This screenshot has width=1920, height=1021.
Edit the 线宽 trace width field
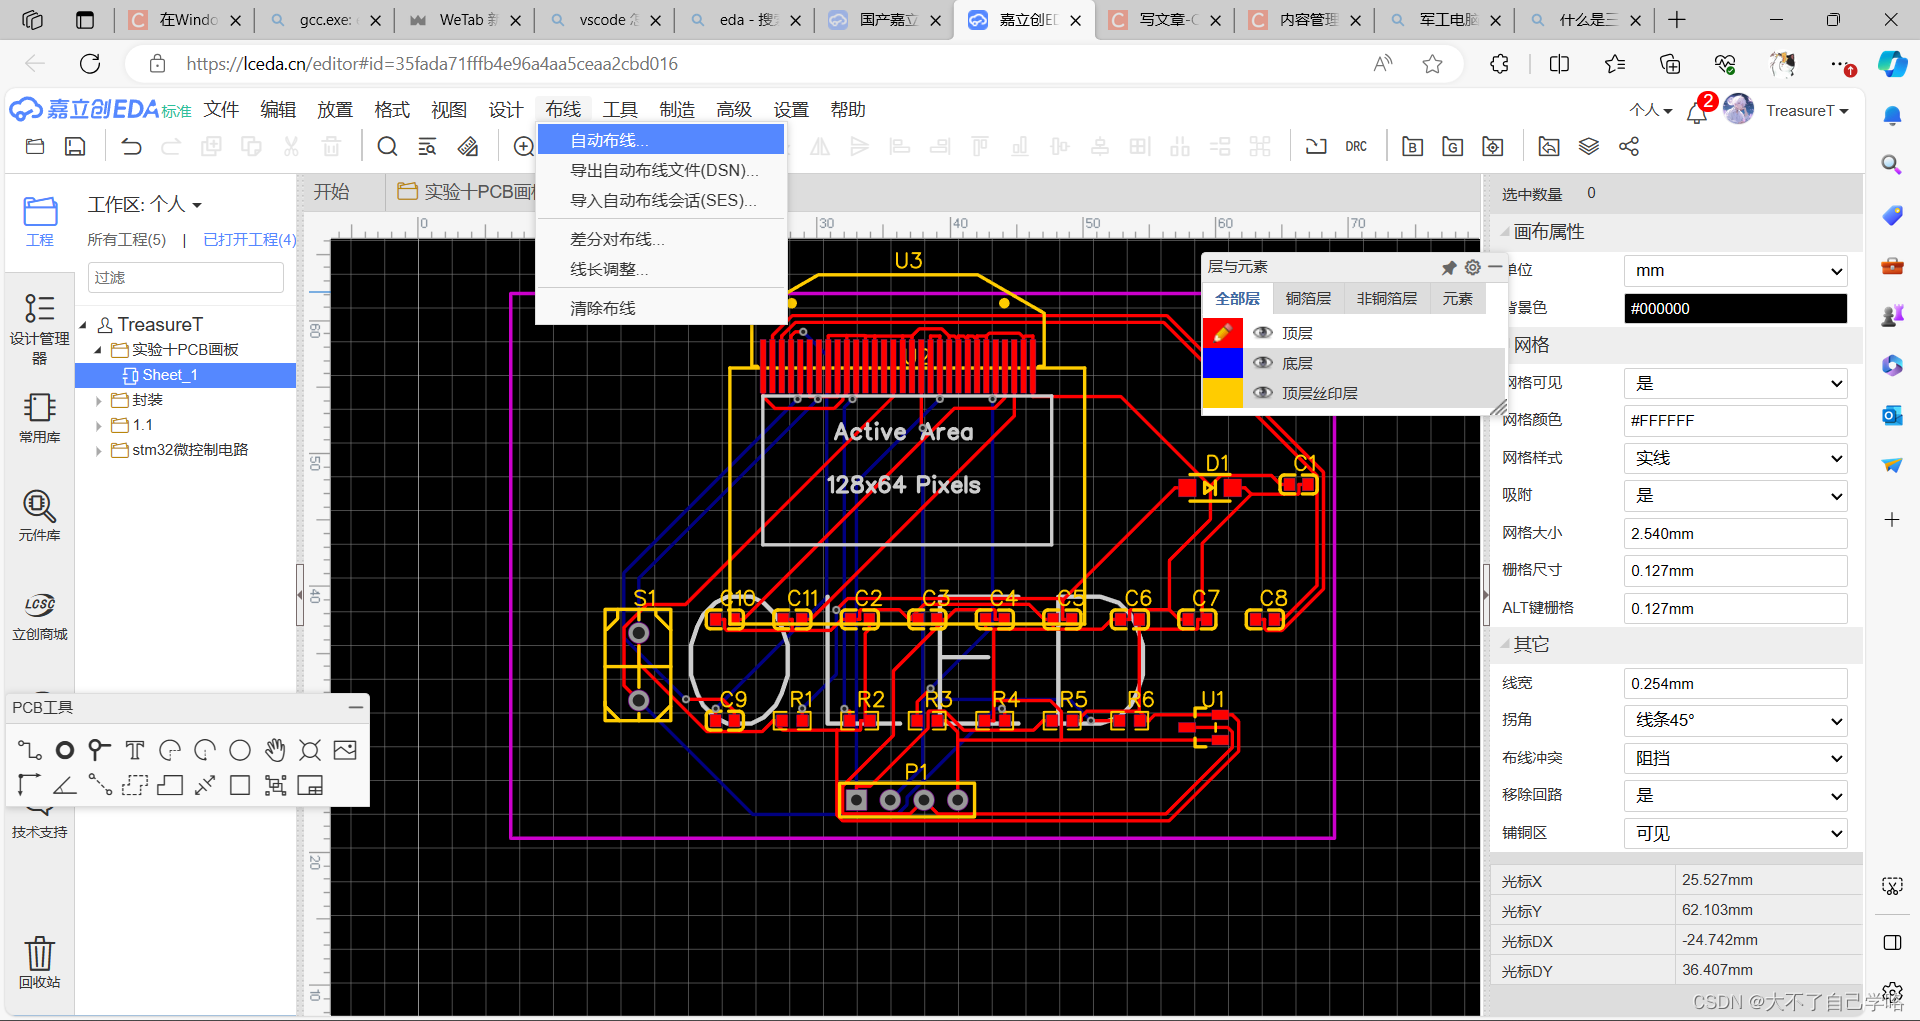tap(1735, 683)
